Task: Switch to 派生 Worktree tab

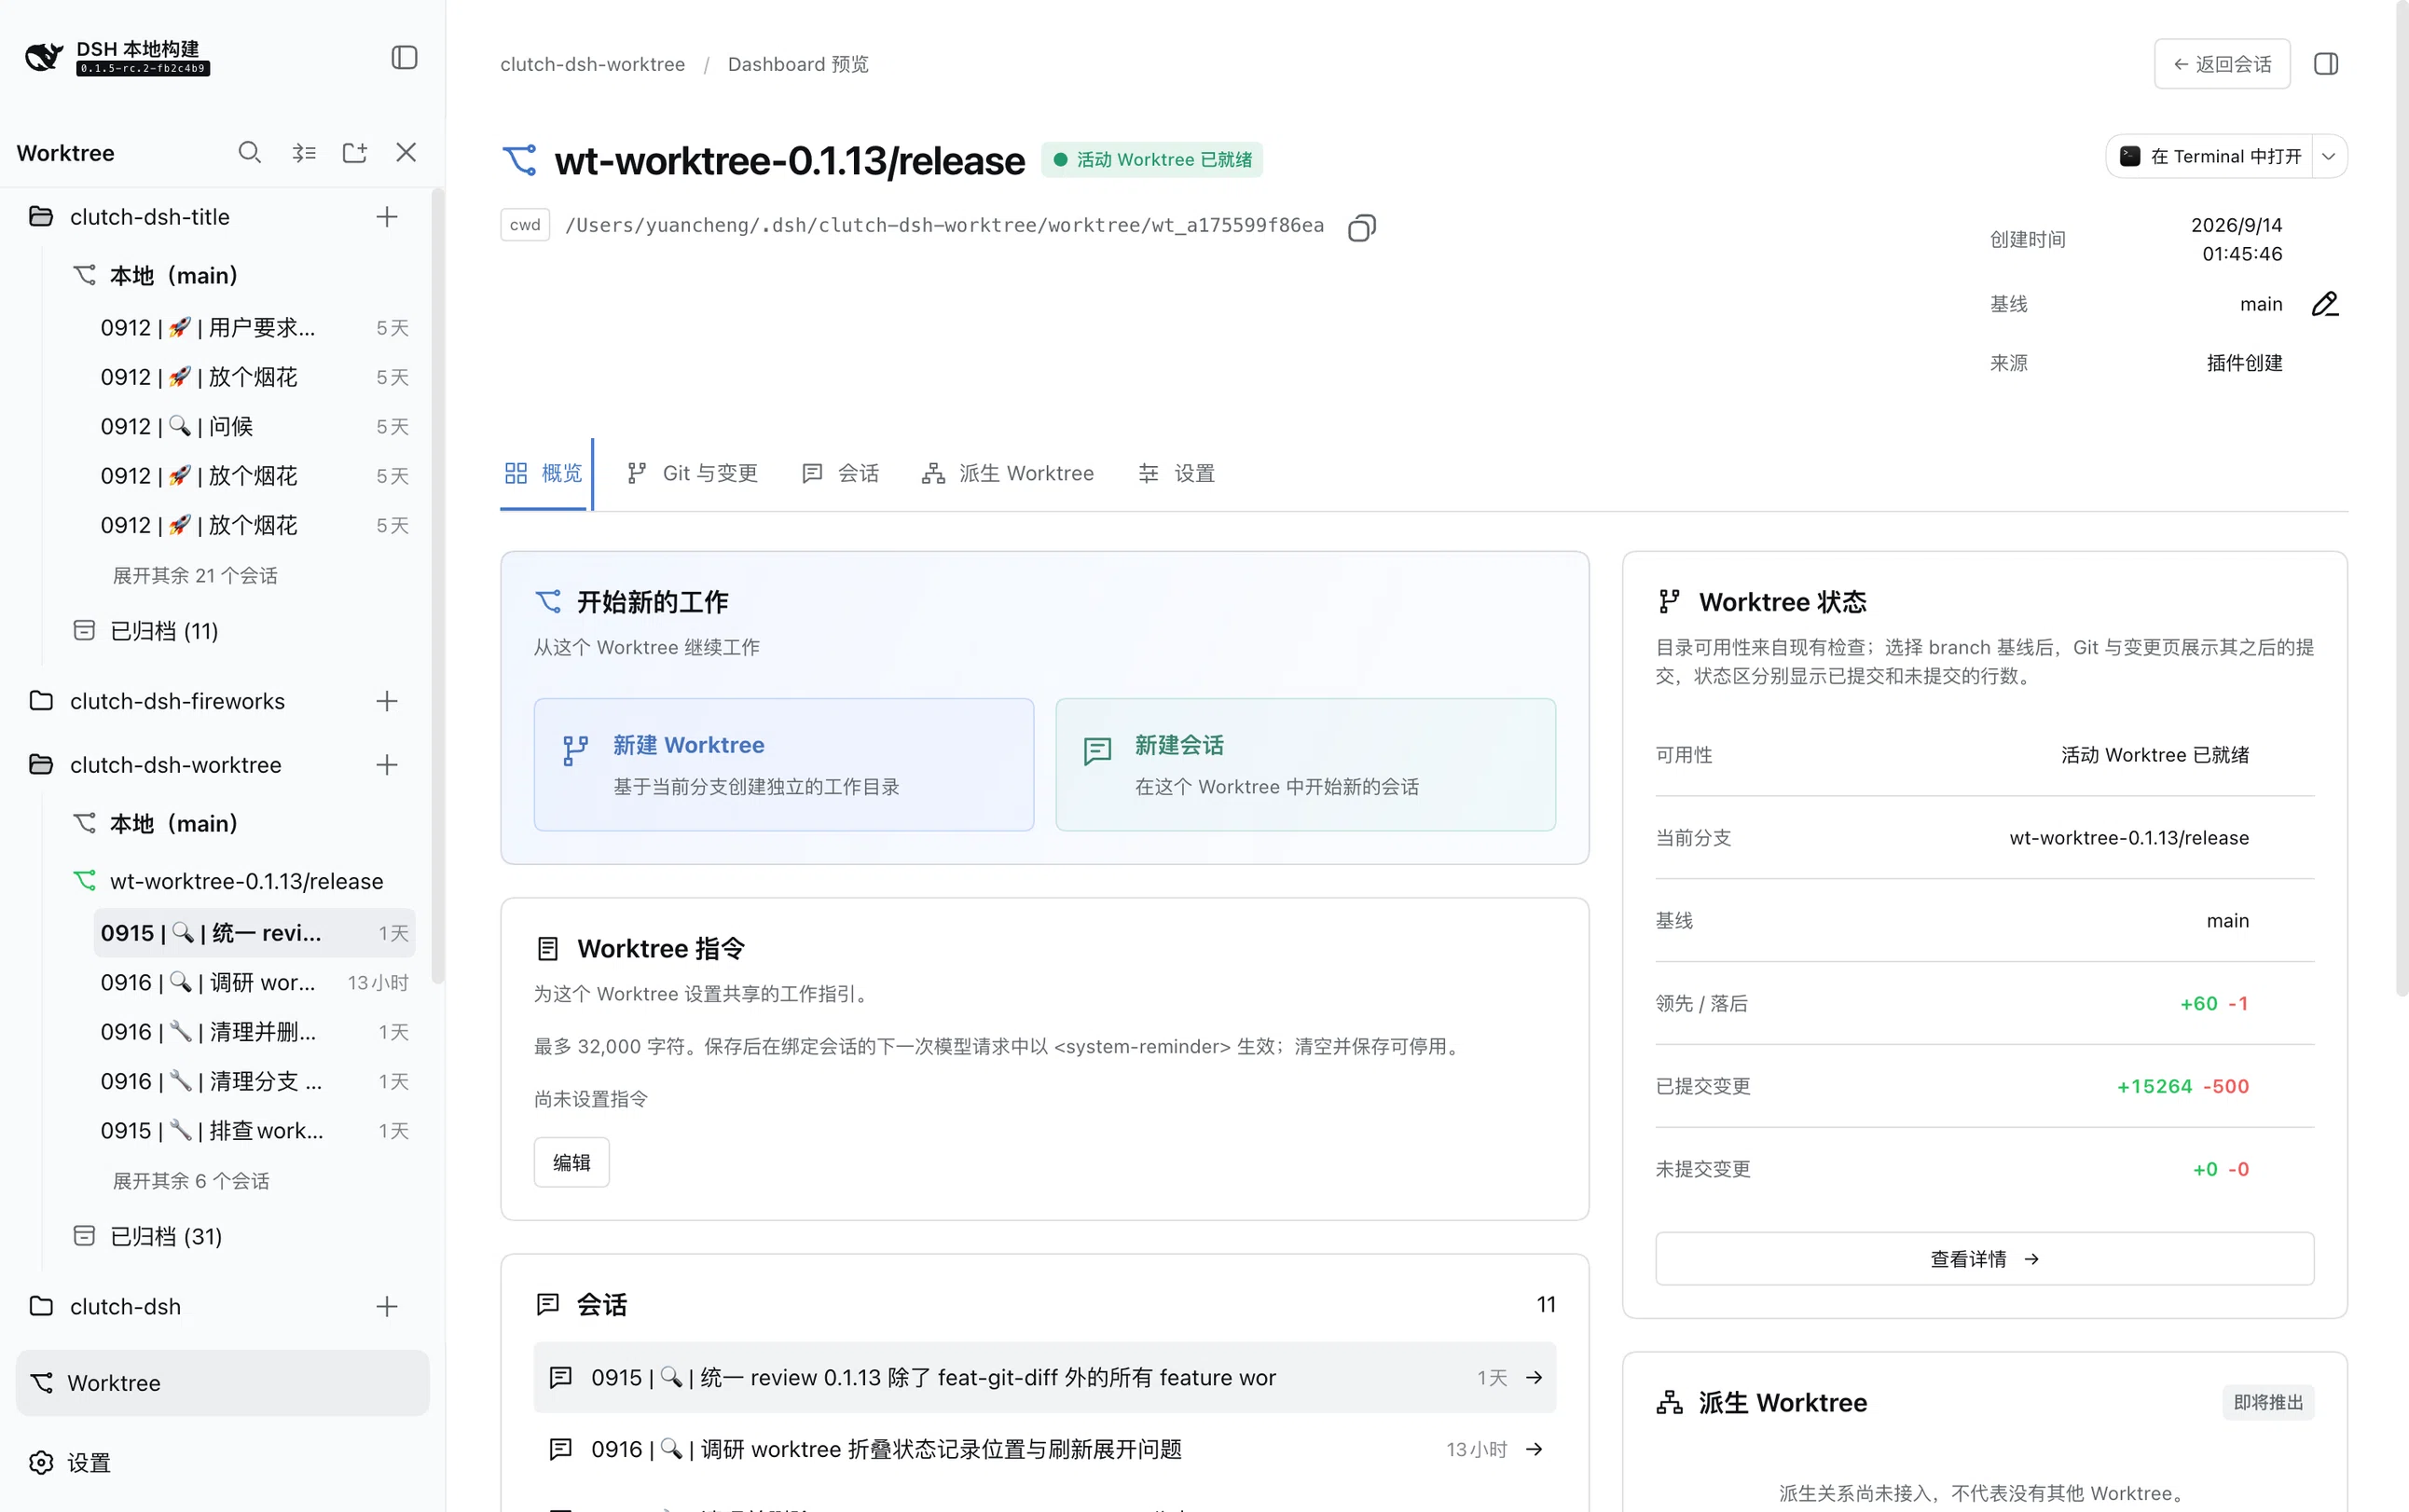Action: pyautogui.click(x=1008, y=474)
